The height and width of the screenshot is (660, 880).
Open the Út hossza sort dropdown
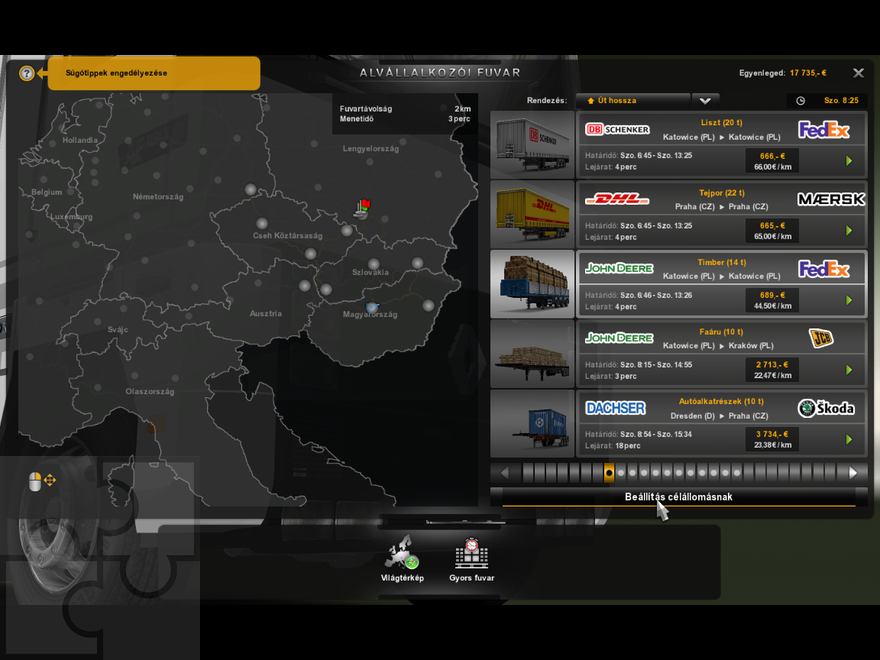coord(633,100)
